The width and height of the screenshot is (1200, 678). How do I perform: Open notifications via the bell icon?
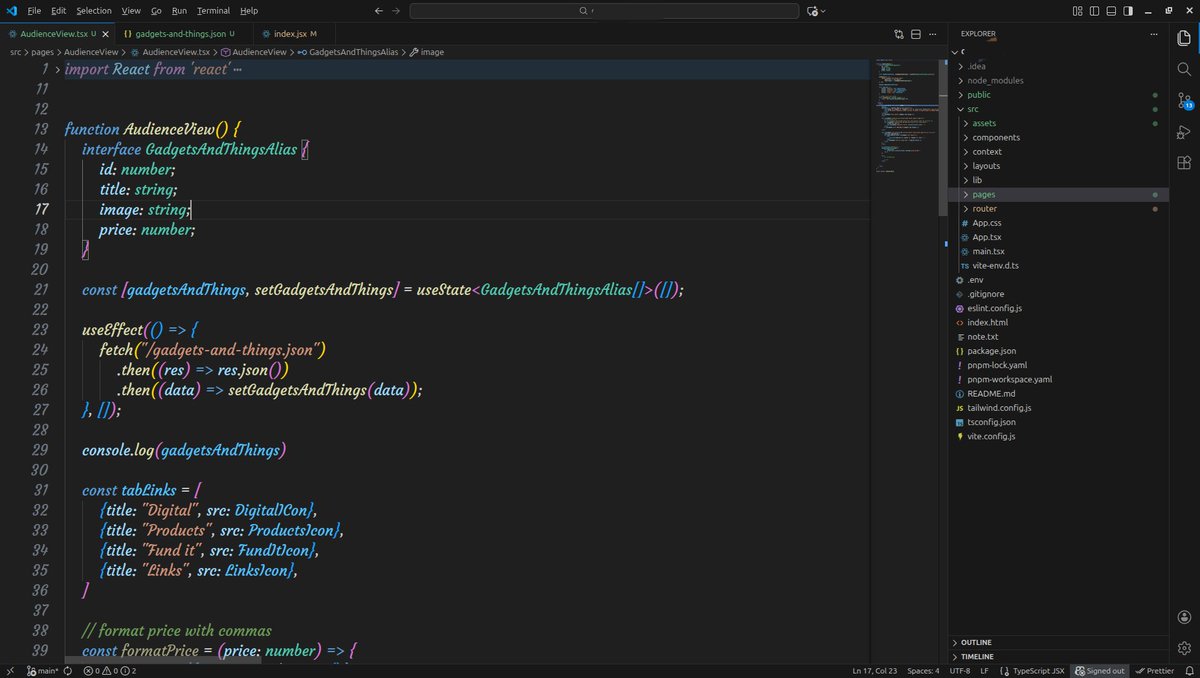click(x=1189, y=670)
